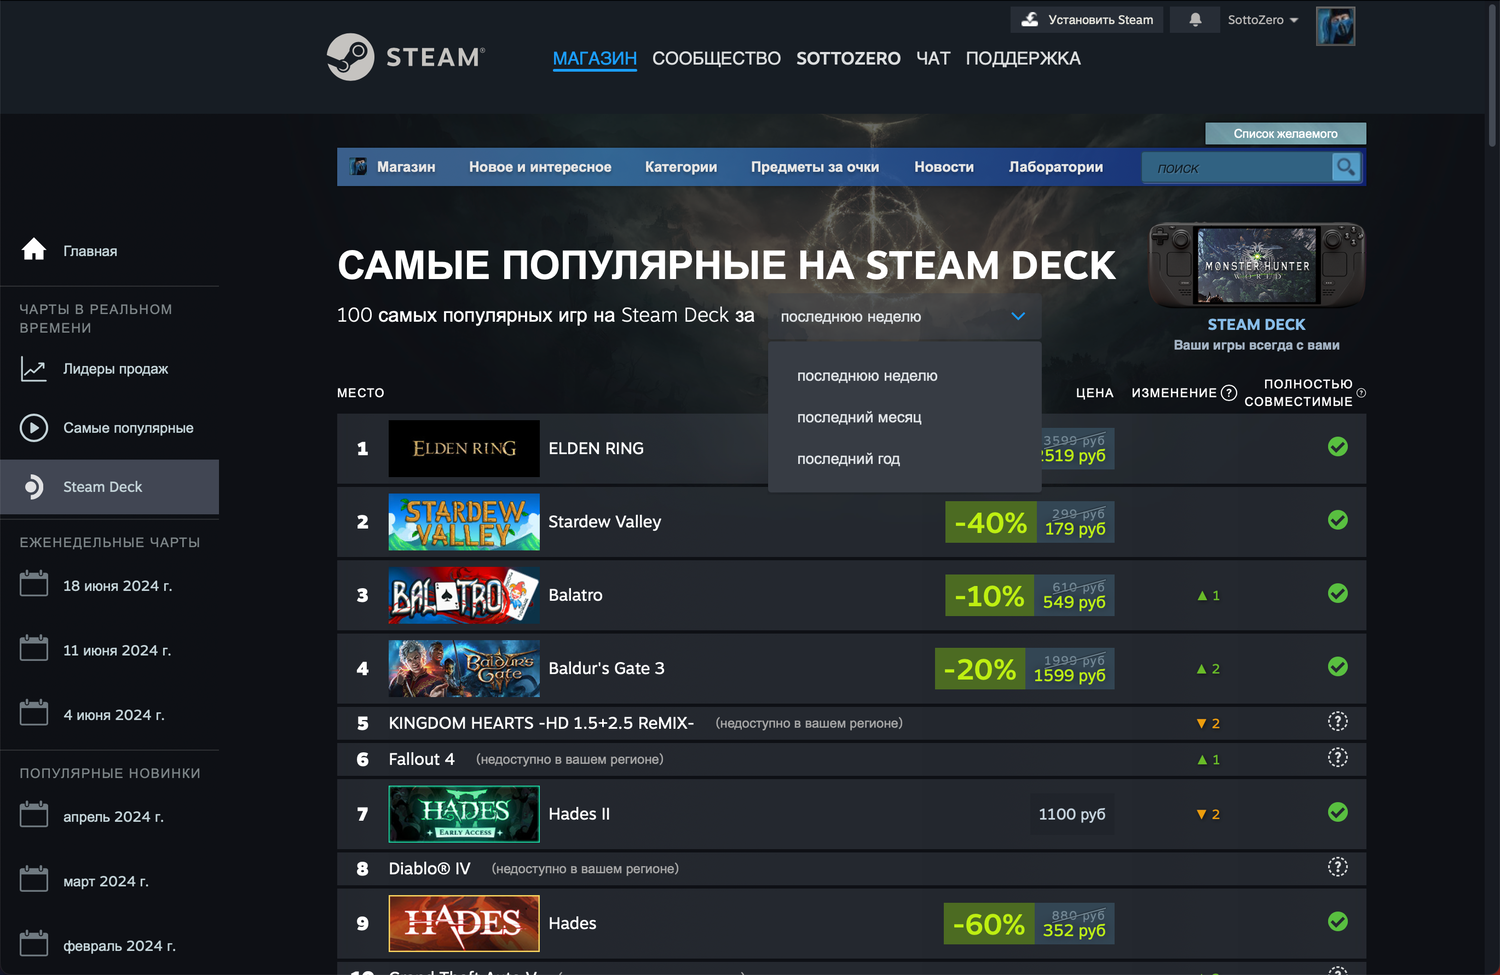Click calendar icon for февраль 2024

click(34, 944)
